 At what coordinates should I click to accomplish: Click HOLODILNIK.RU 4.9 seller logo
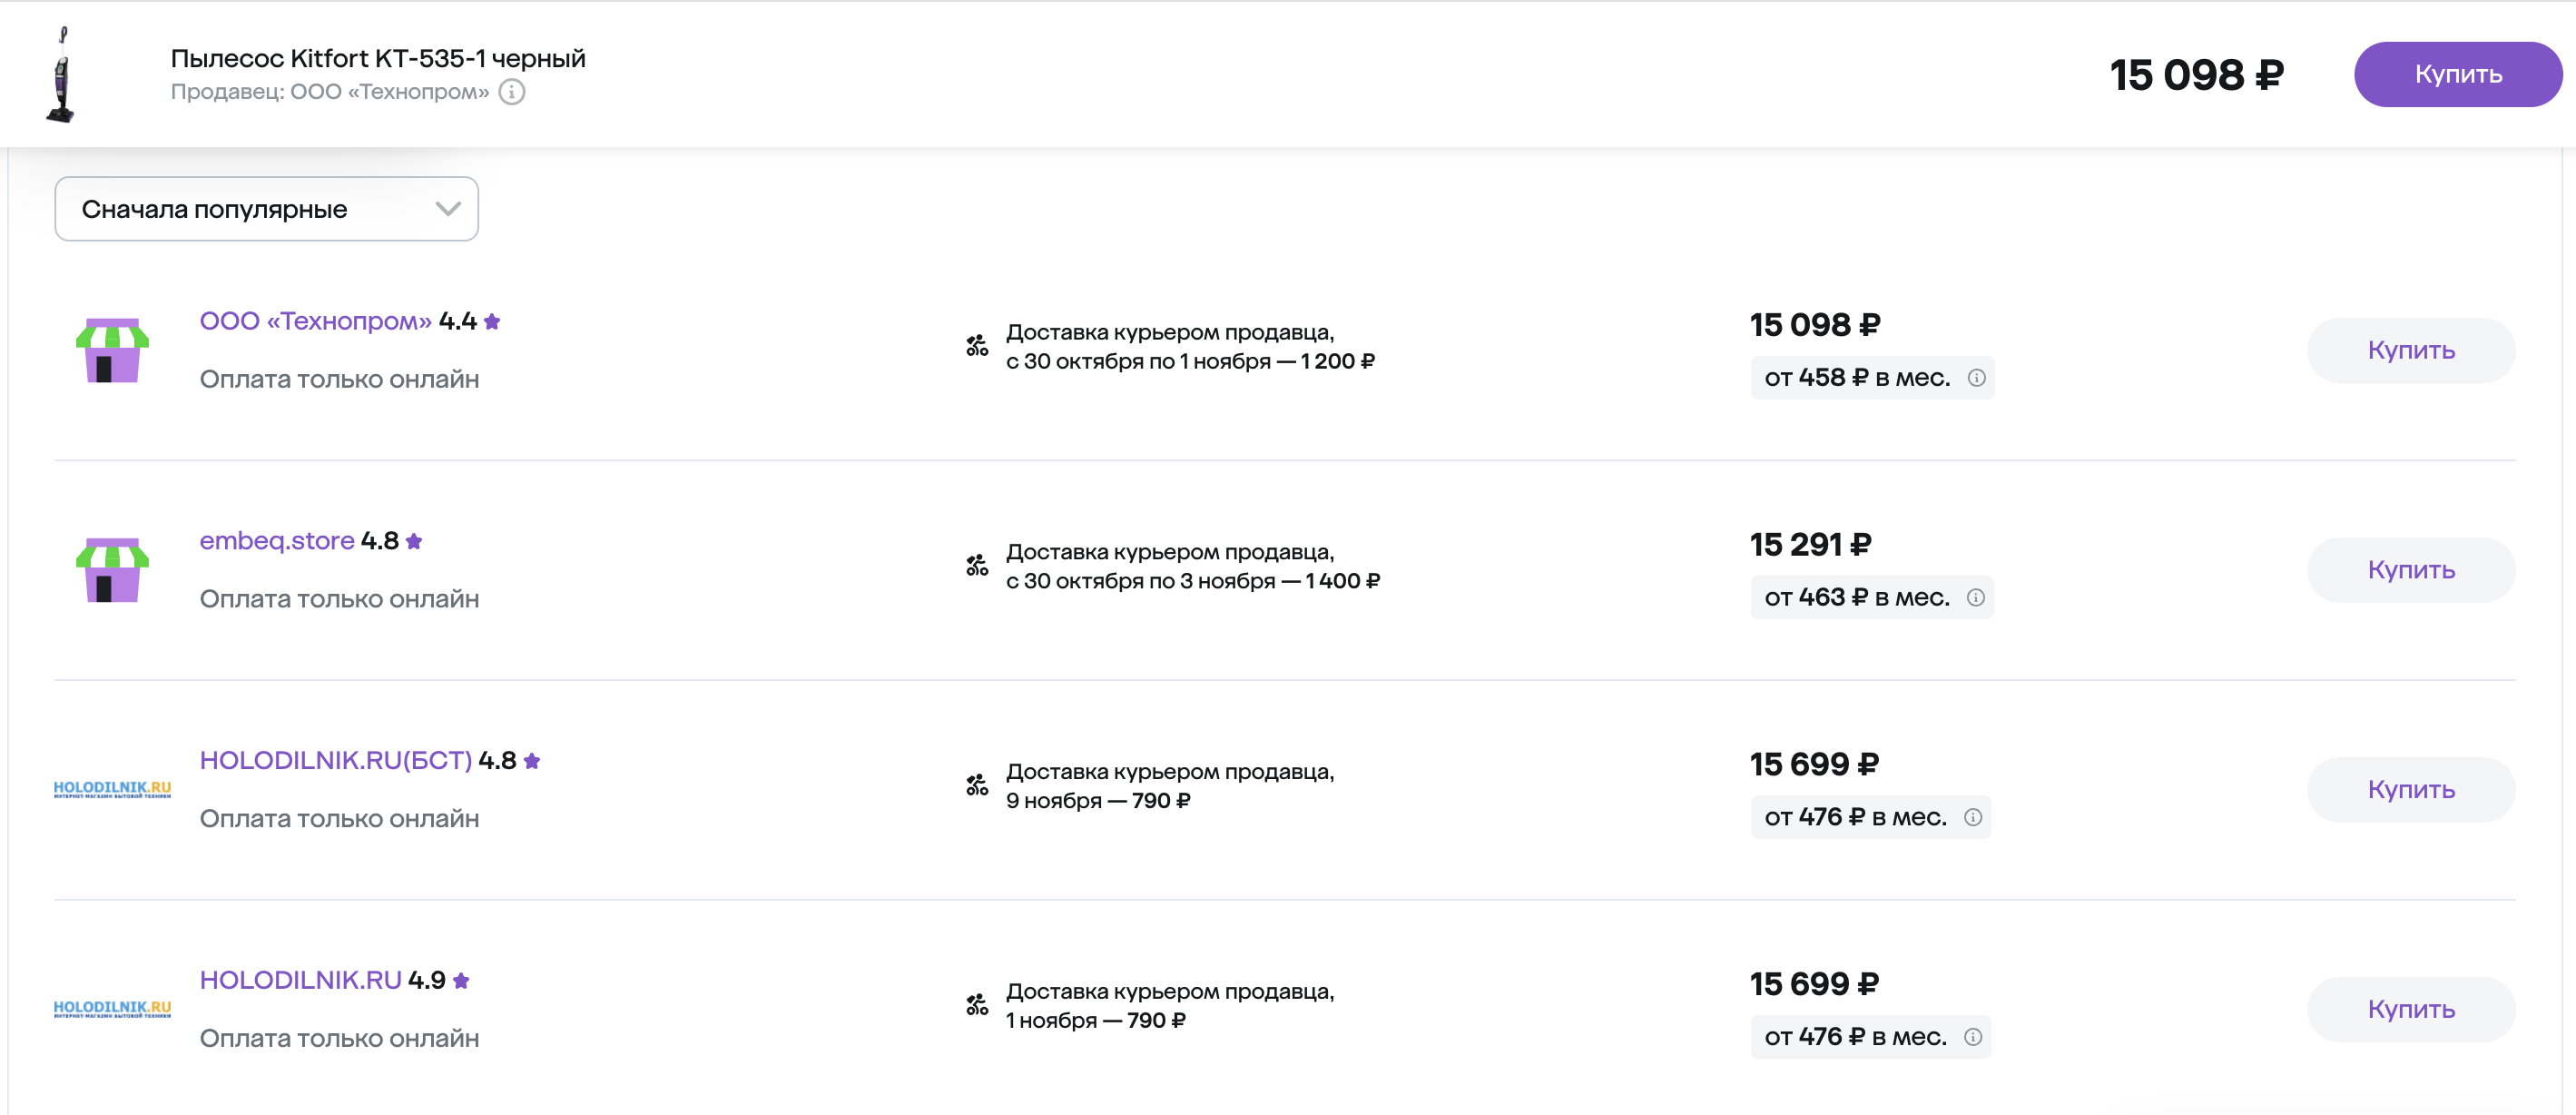click(112, 1009)
